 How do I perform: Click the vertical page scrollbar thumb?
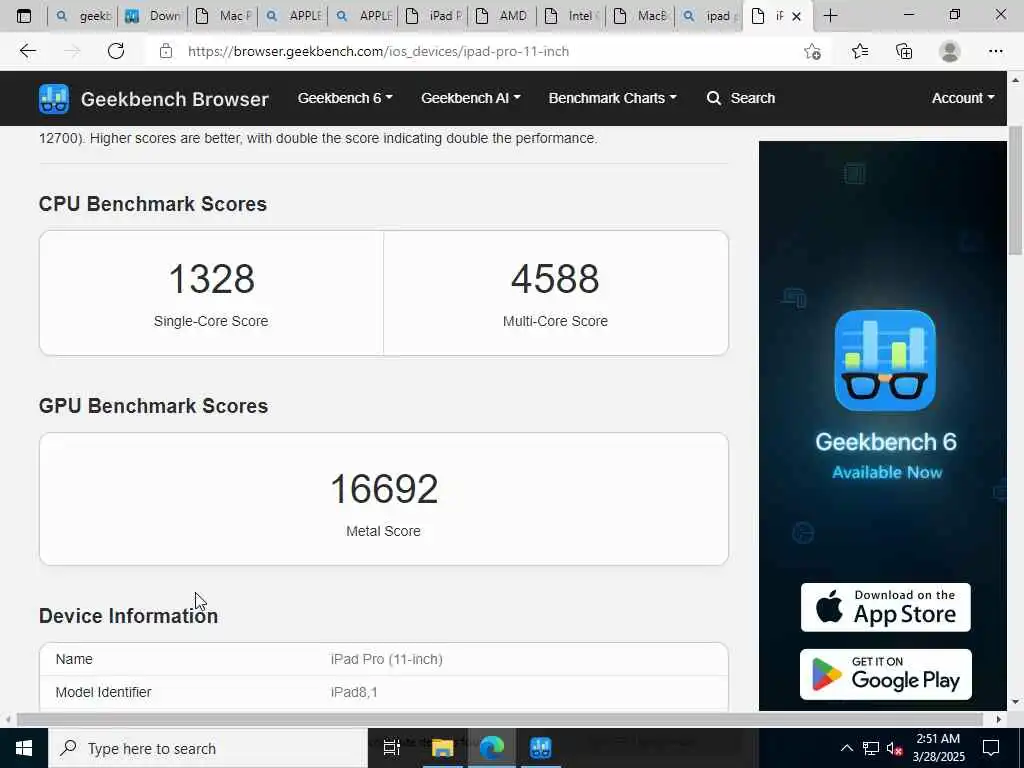pos(1016,191)
